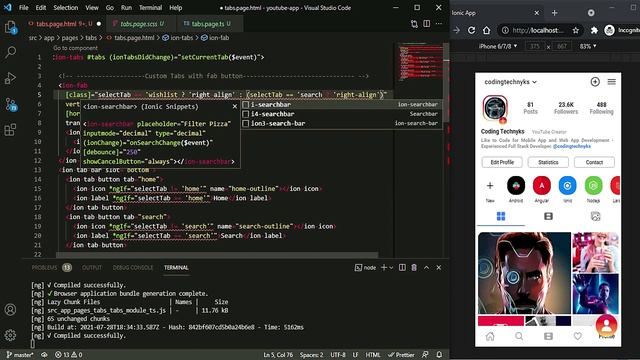Tap home tab icon in app

[x=490, y=336]
